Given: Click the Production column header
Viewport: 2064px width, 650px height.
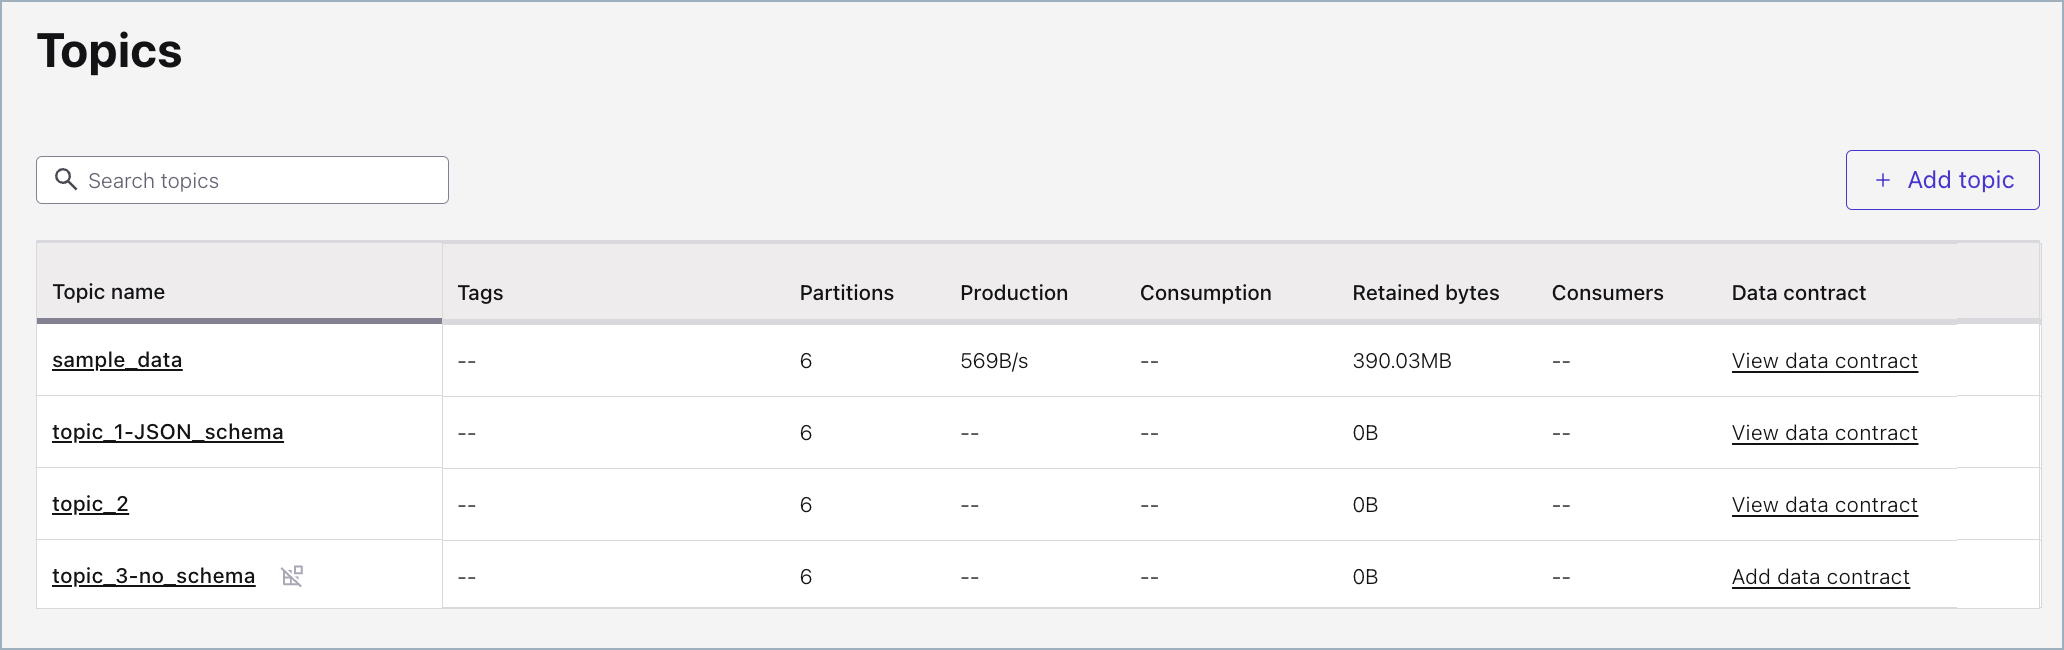Looking at the screenshot, I should click(x=1013, y=293).
